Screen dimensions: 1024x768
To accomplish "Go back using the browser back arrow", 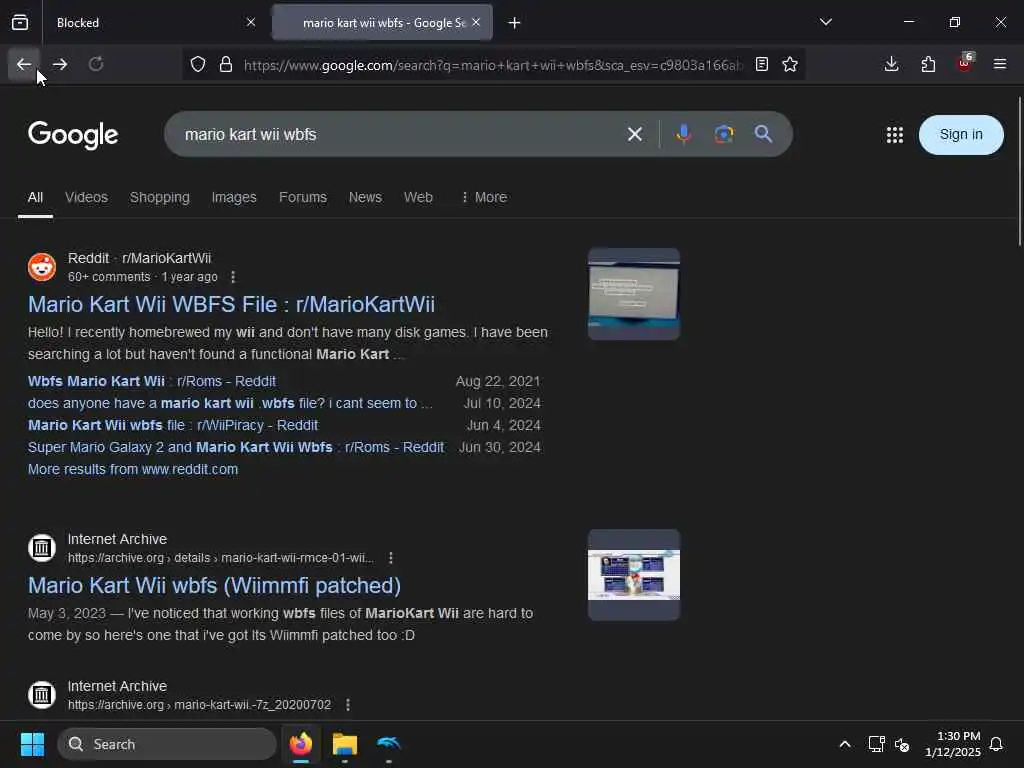I will click(x=24, y=64).
